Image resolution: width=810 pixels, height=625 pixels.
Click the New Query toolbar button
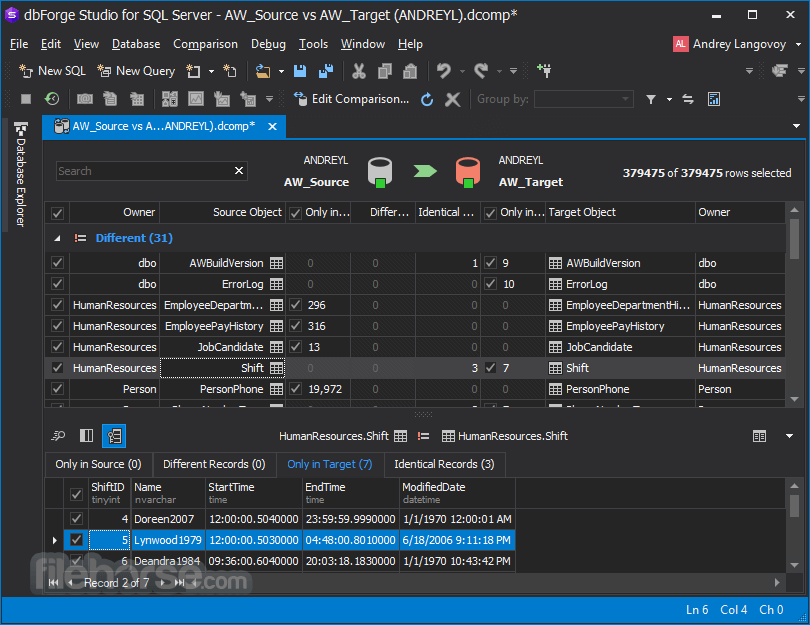[136, 71]
